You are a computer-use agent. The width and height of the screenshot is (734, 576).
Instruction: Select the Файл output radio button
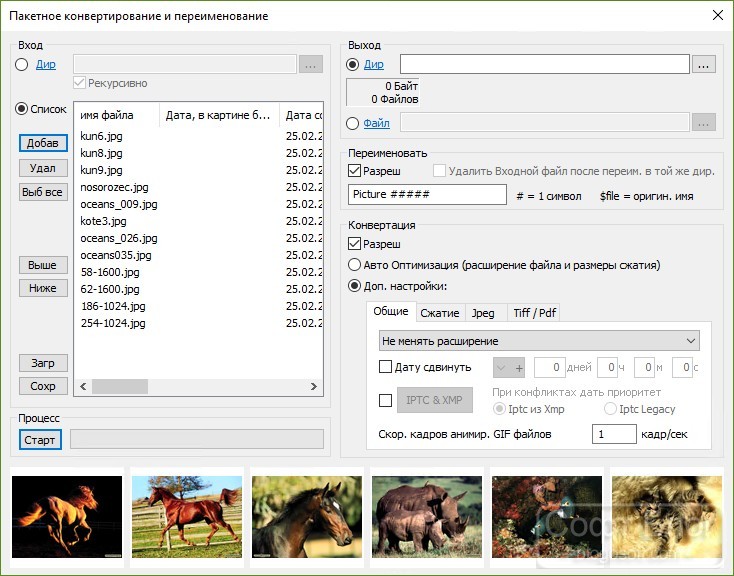(x=352, y=123)
